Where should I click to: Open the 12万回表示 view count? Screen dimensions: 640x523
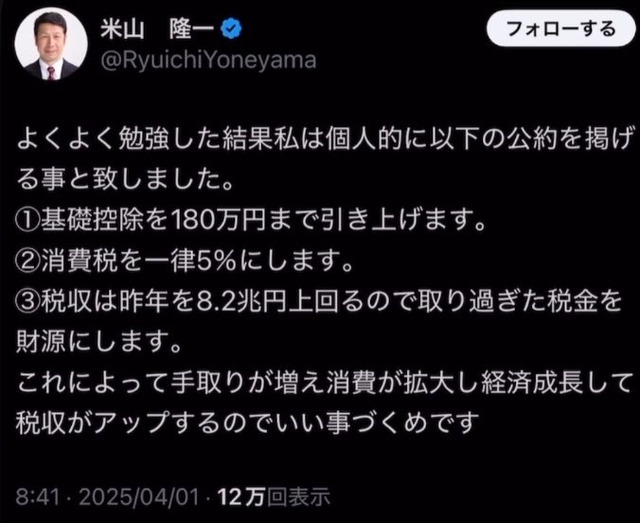click(x=274, y=497)
